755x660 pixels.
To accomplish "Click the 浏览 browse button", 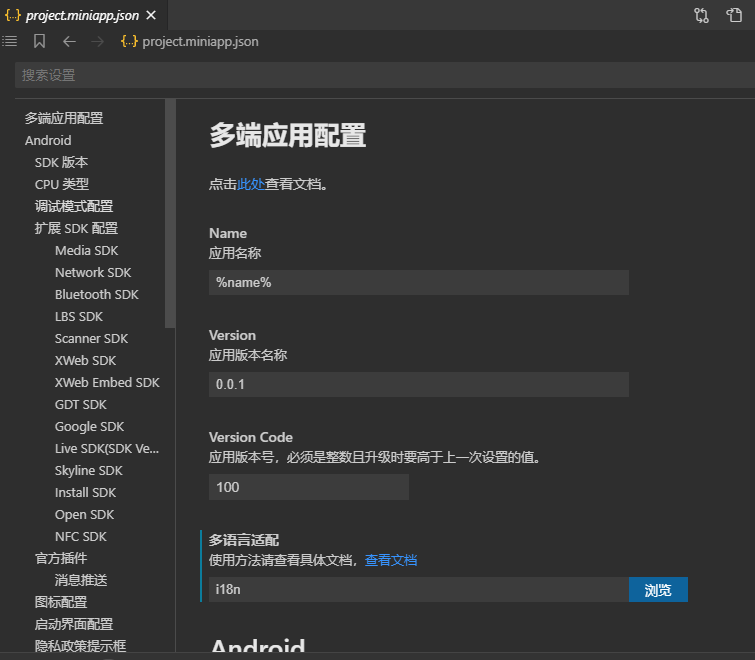I will [x=658, y=590].
